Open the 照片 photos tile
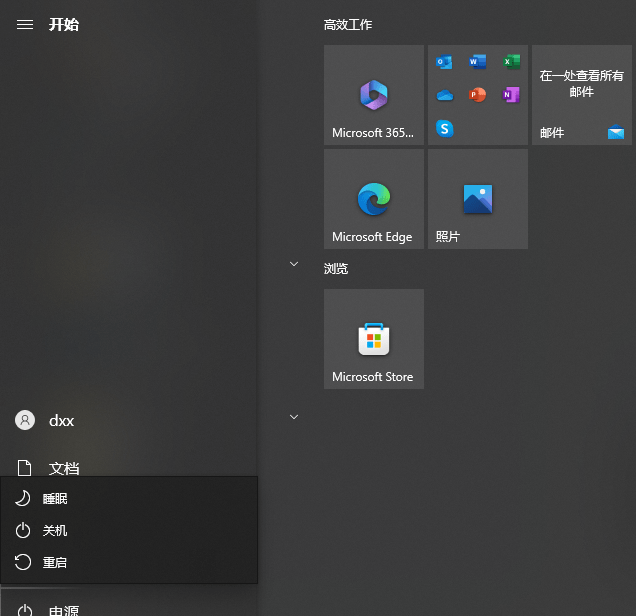The height and width of the screenshot is (616, 636). [x=478, y=199]
